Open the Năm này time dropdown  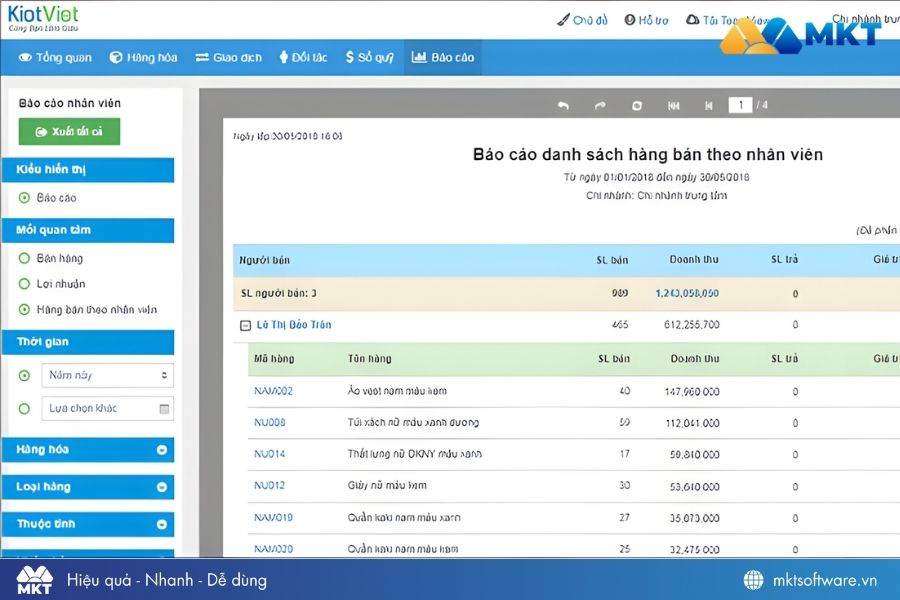coord(107,375)
